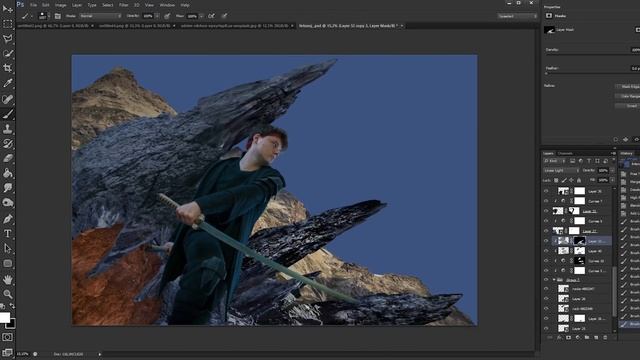Select the Spot Healing Brush tool
Screen dimensions: 640x360
(7, 99)
